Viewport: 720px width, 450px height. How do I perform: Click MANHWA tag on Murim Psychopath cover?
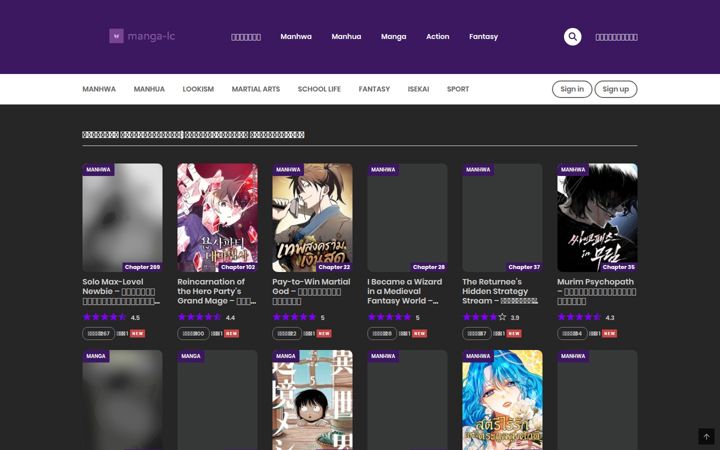pos(573,169)
